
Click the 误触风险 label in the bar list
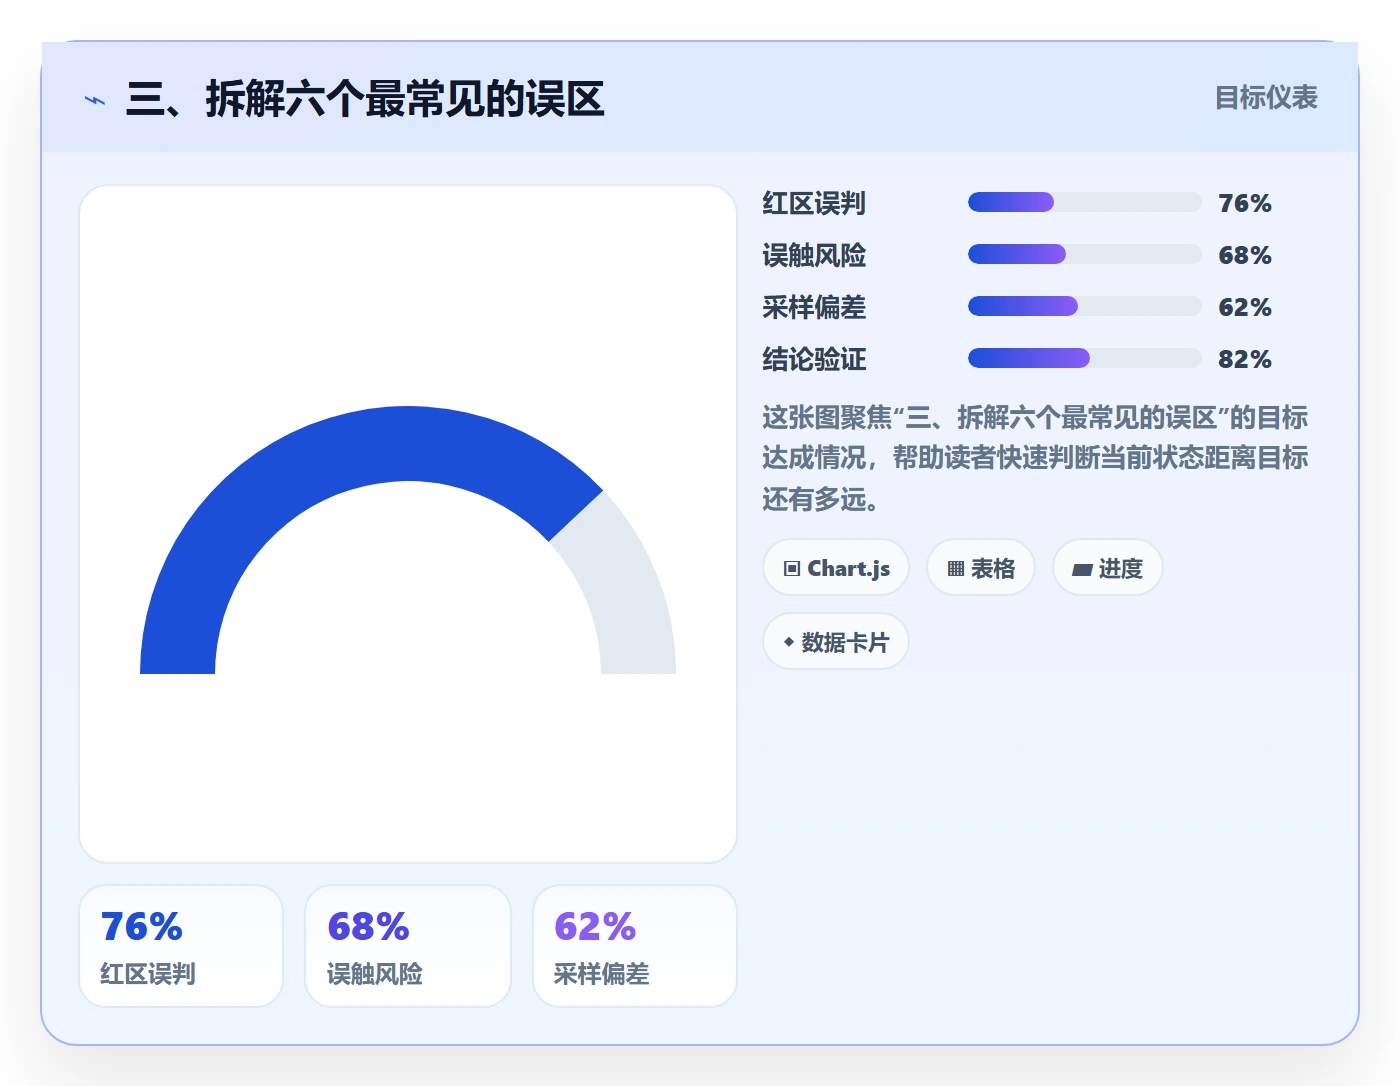[814, 255]
